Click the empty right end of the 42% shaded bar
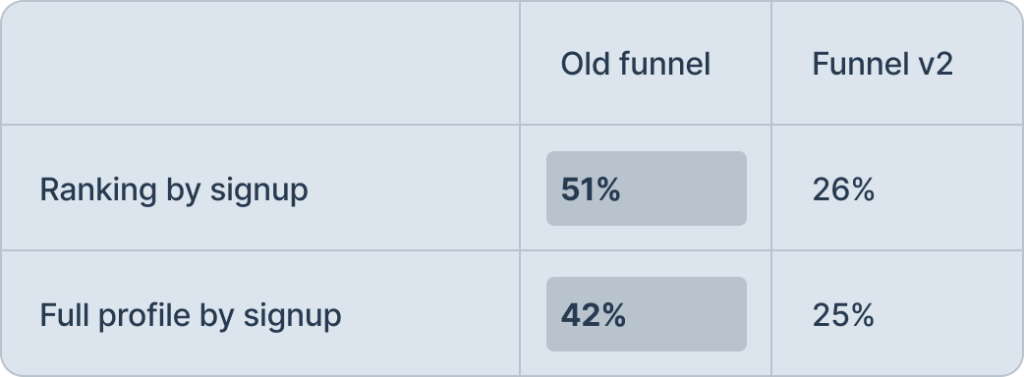The height and width of the screenshot is (377, 1024). point(689,314)
